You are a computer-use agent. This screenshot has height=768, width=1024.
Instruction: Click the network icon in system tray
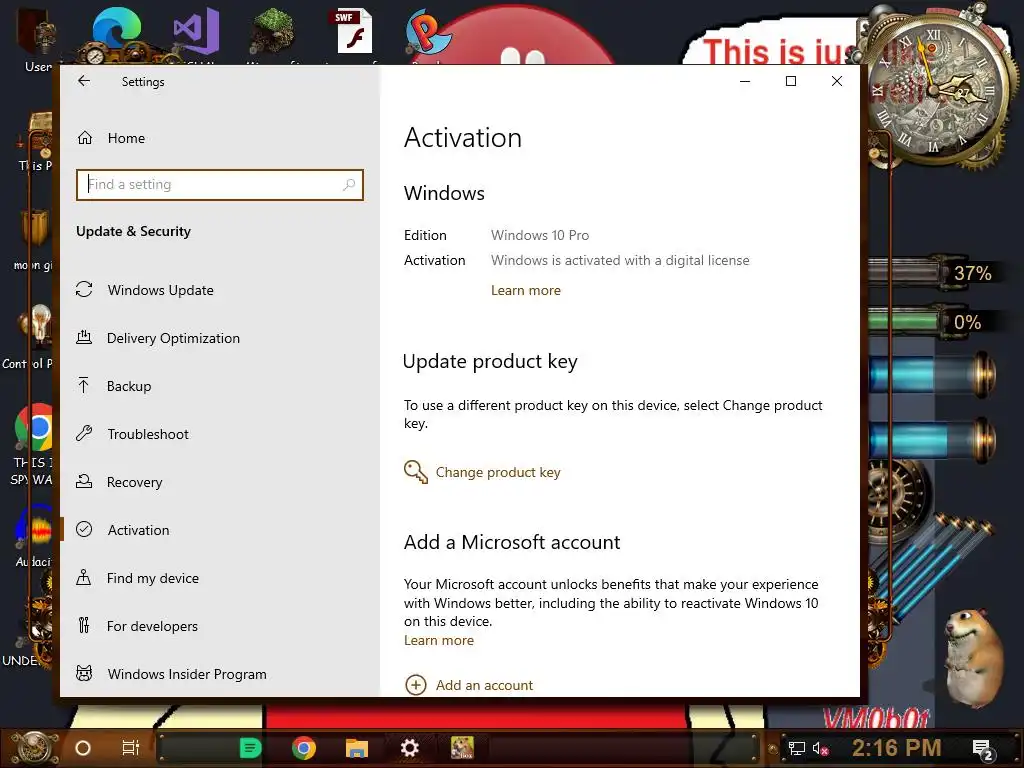click(797, 748)
